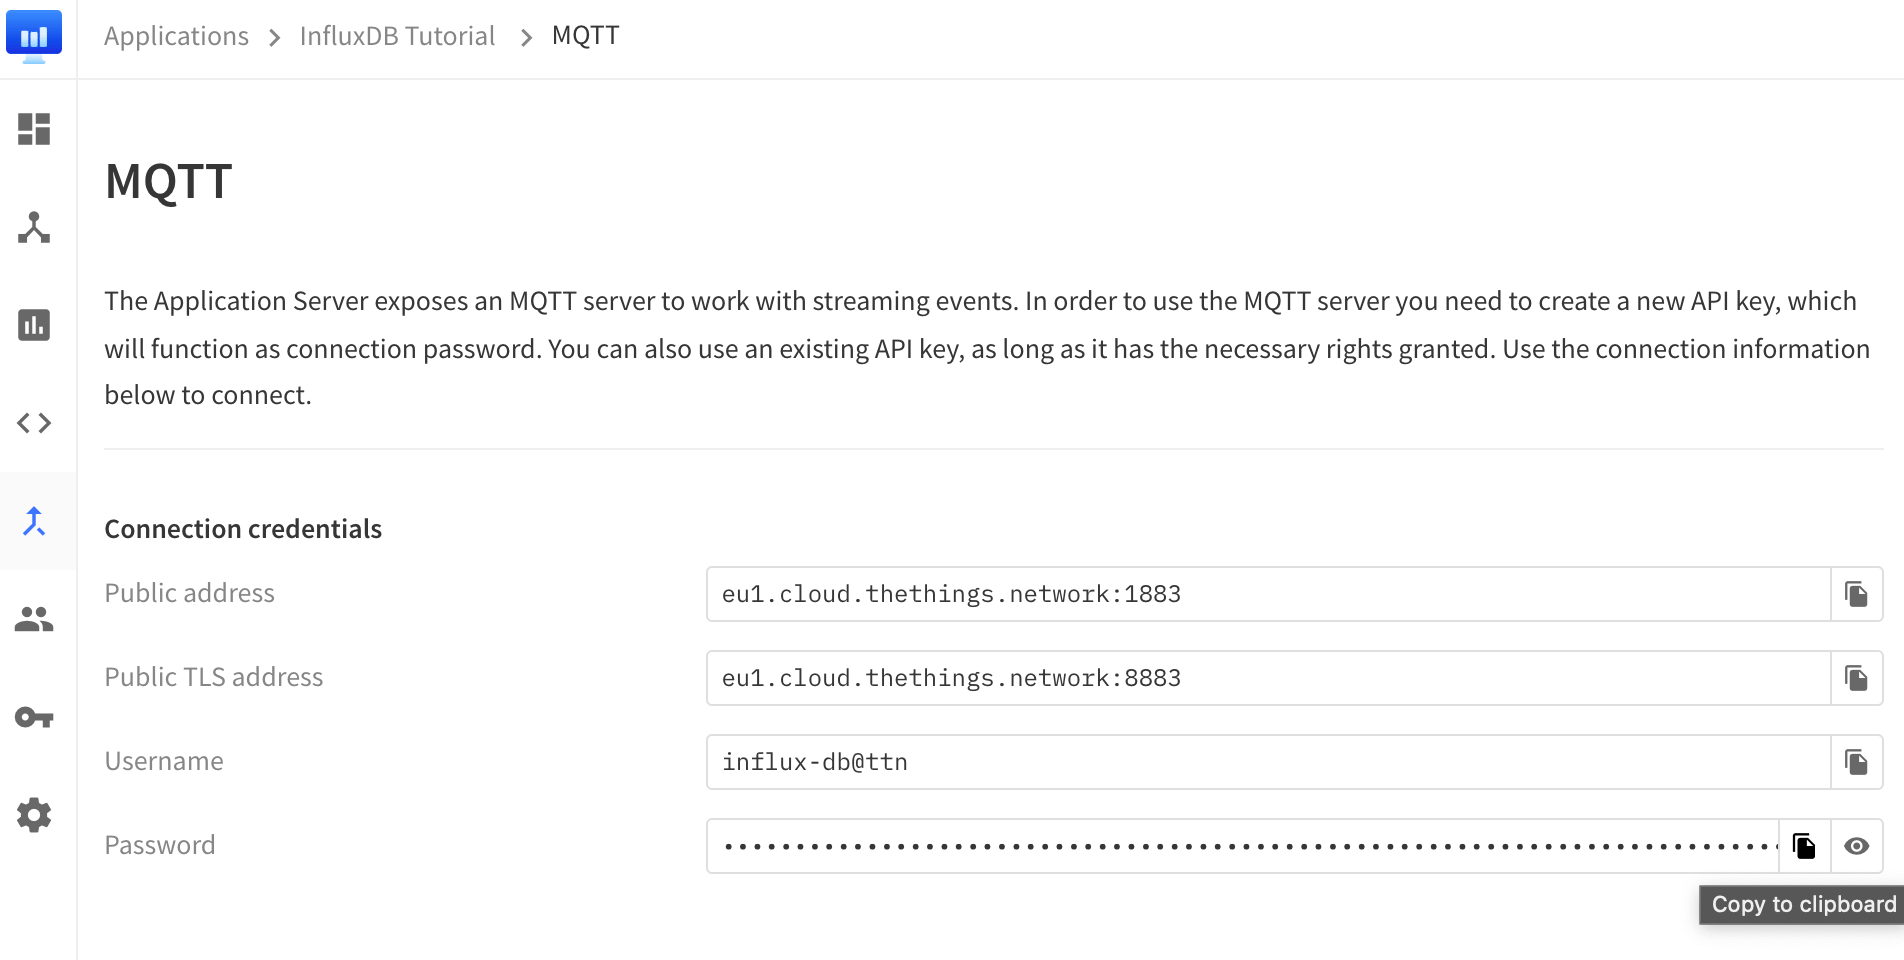Open API keys sidebar icon
1904x960 pixels.
pyautogui.click(x=34, y=717)
